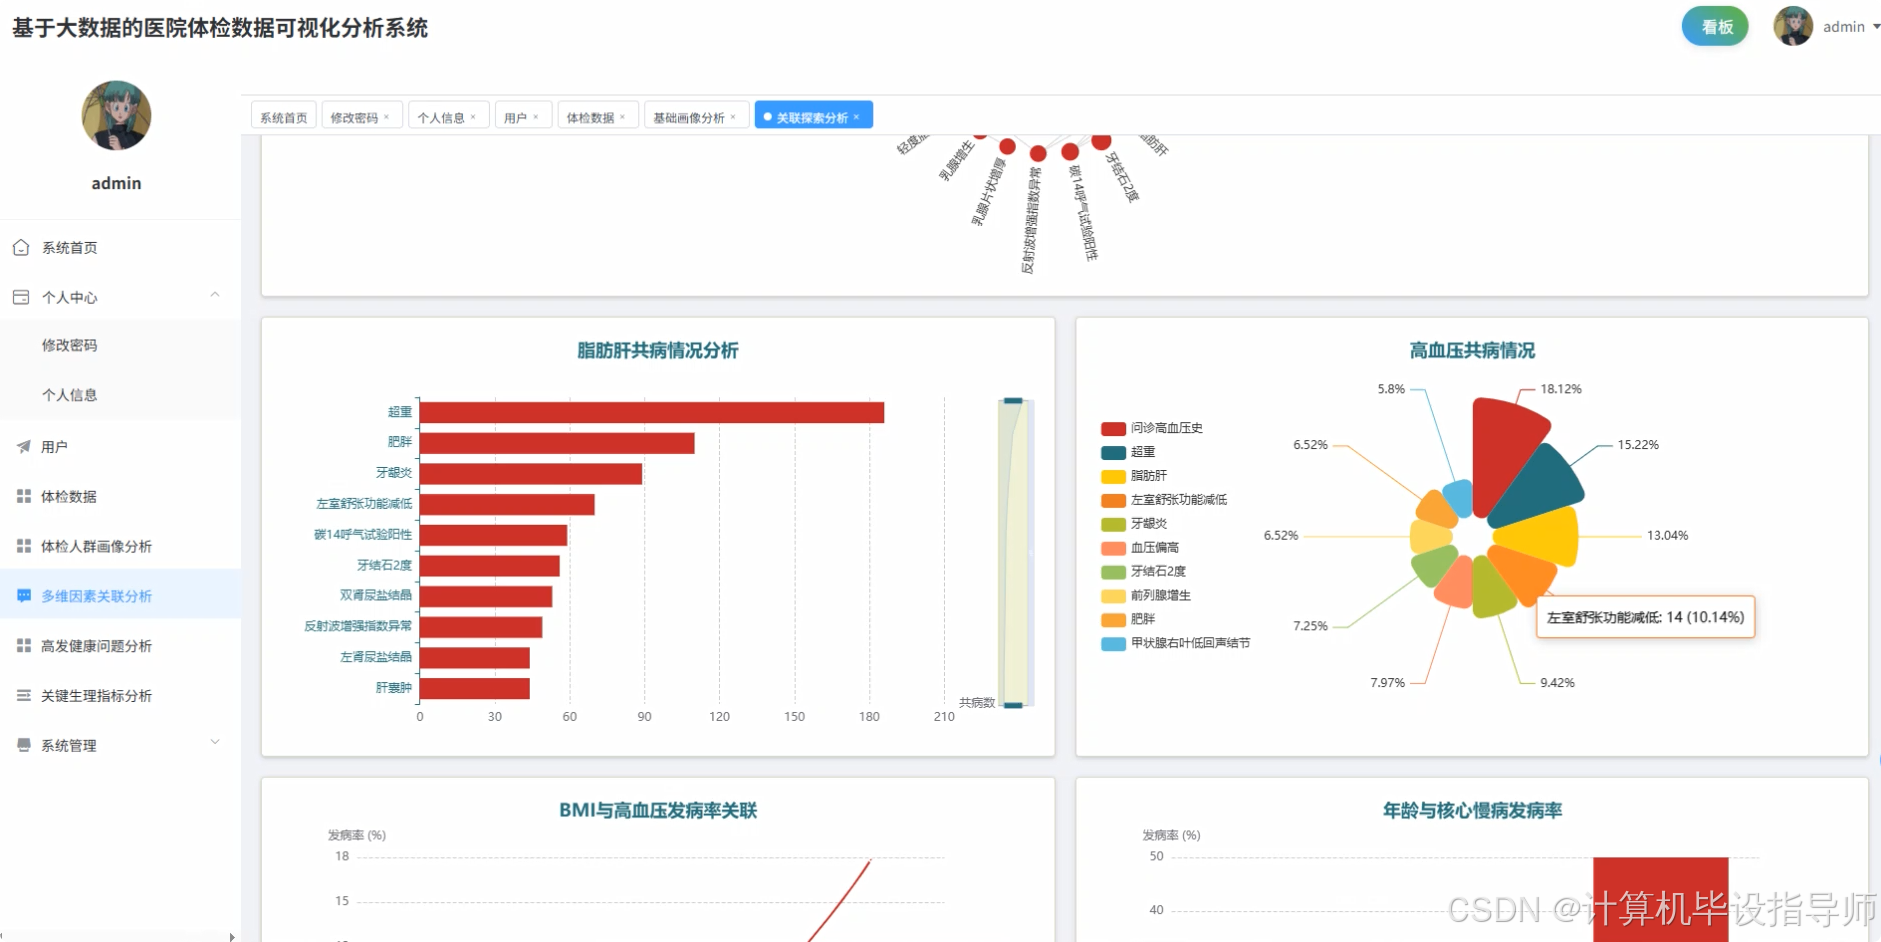Viewport: 1881px width, 942px height.
Task: Select the active 关联探索分析 tab
Action: (x=812, y=117)
